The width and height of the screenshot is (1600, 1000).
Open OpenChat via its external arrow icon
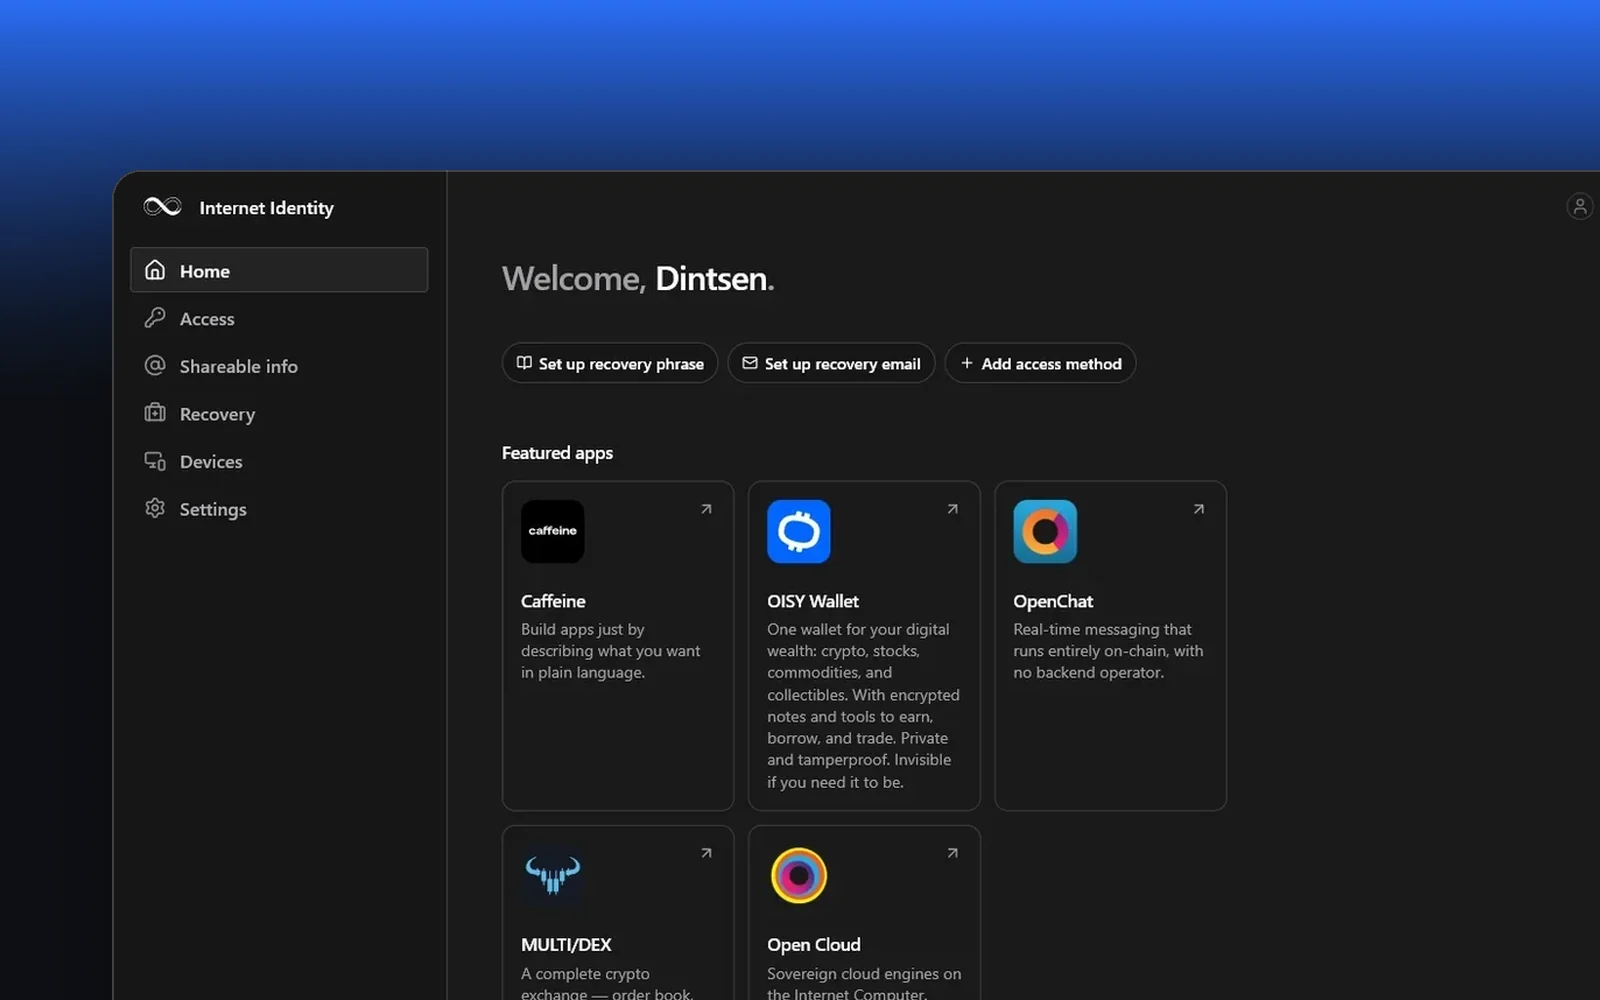[x=1198, y=509]
